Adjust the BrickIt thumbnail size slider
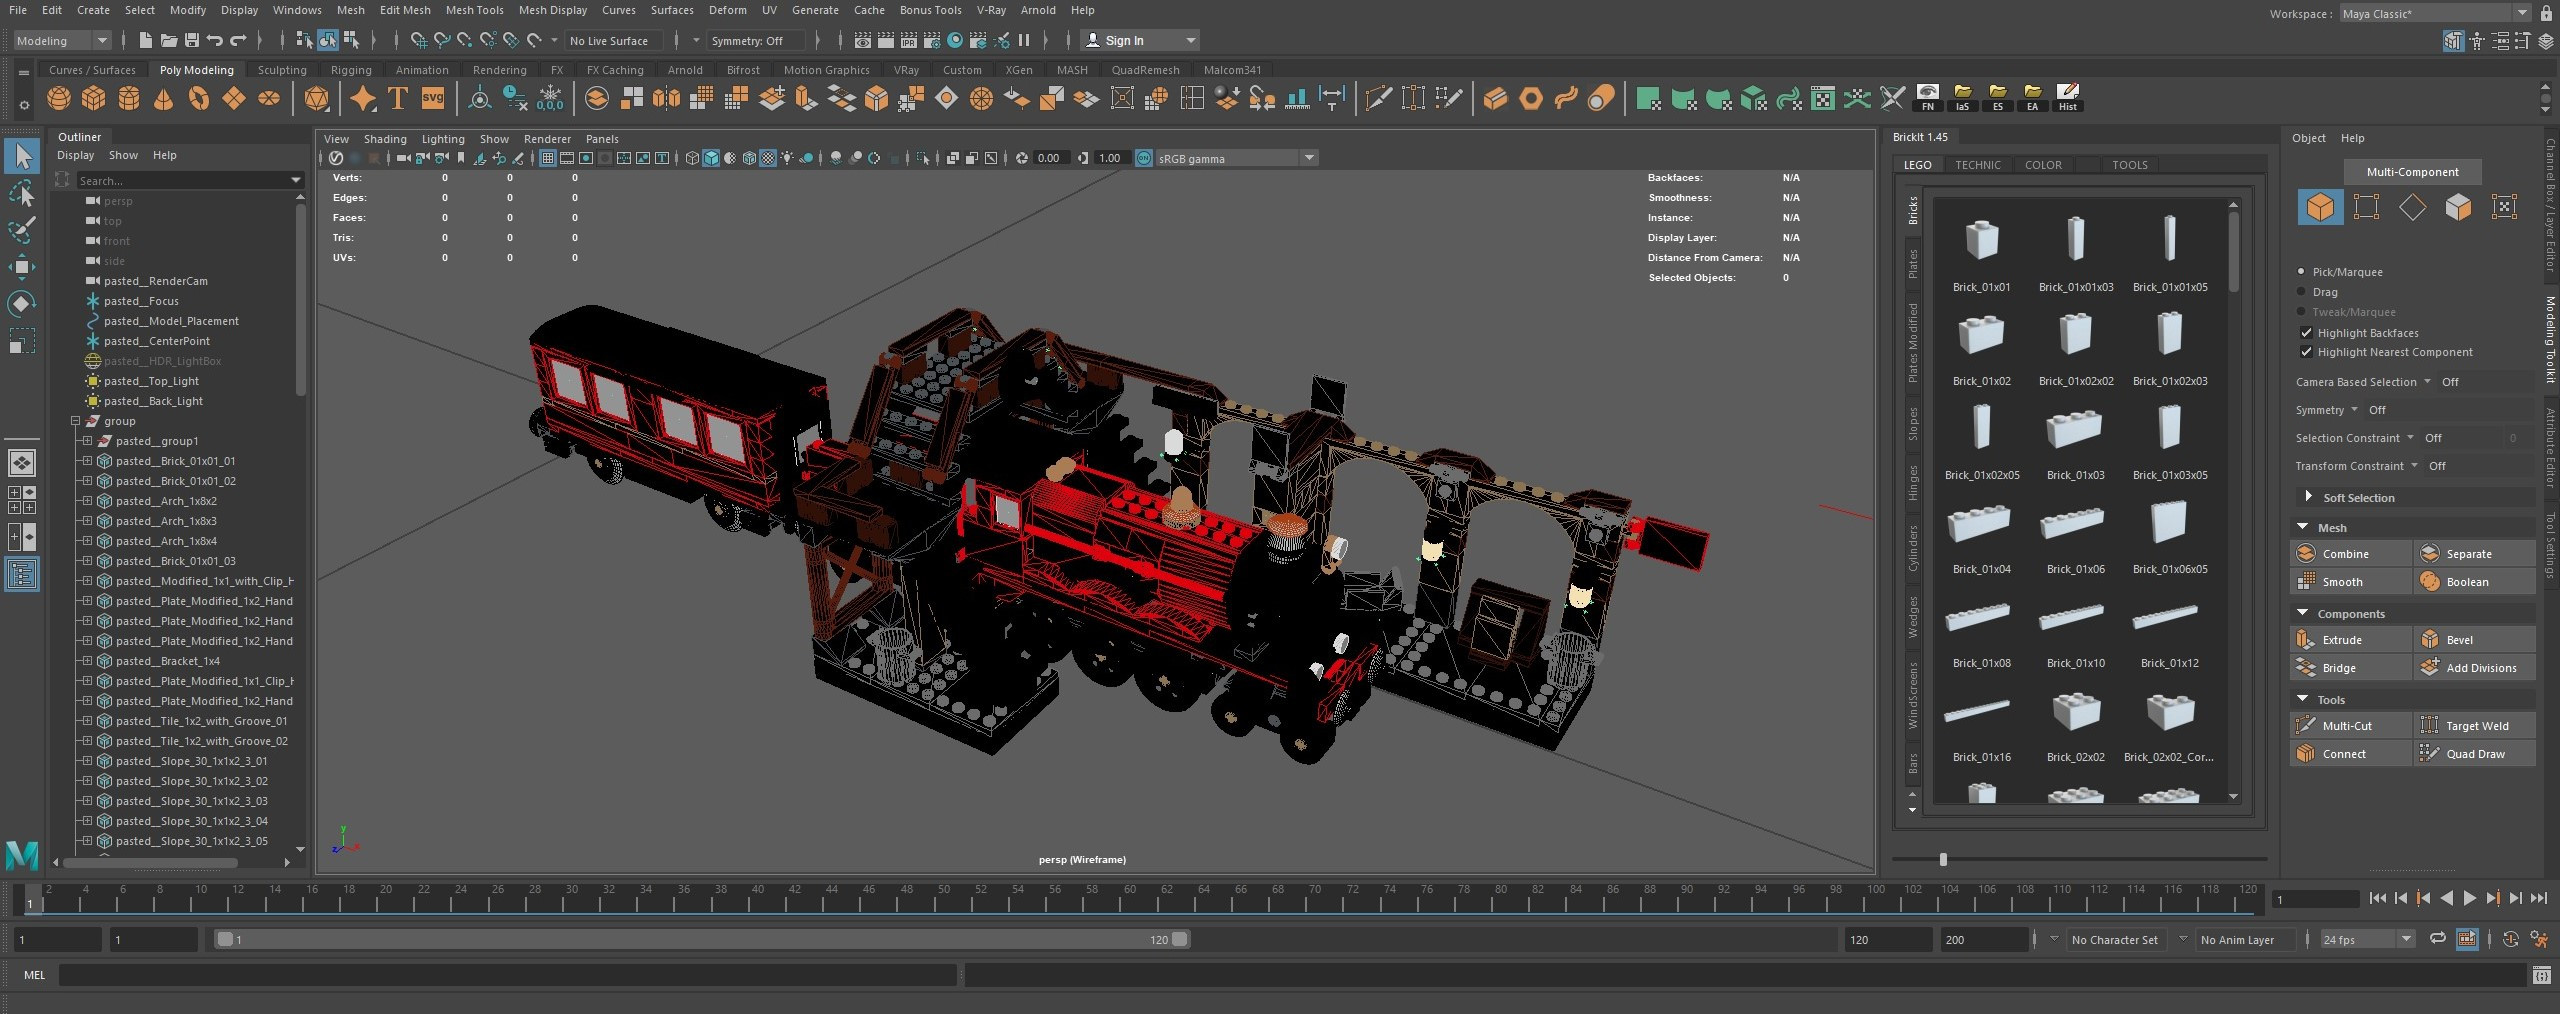The image size is (2560, 1014). (x=1943, y=859)
